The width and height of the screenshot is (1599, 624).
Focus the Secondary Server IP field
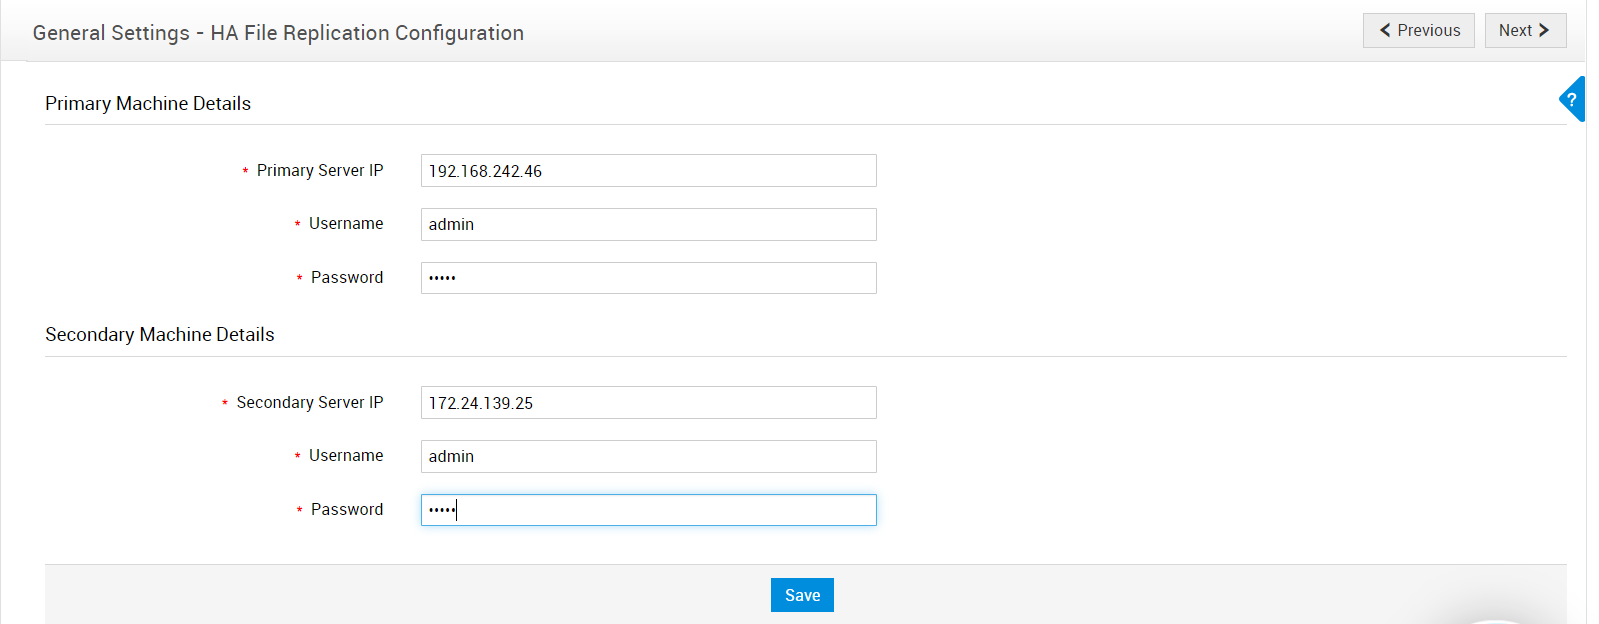coord(648,403)
